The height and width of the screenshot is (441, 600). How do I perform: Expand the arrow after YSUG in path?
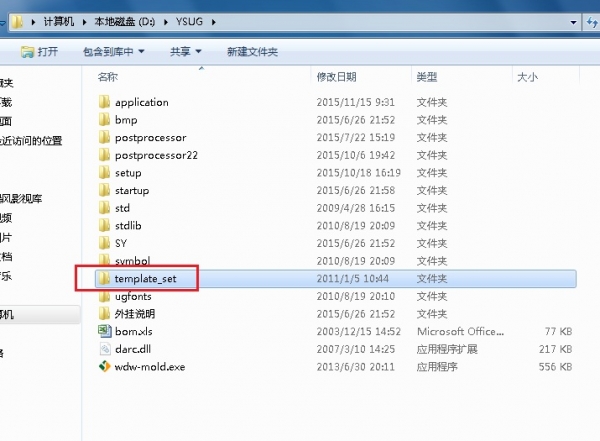coord(214,22)
